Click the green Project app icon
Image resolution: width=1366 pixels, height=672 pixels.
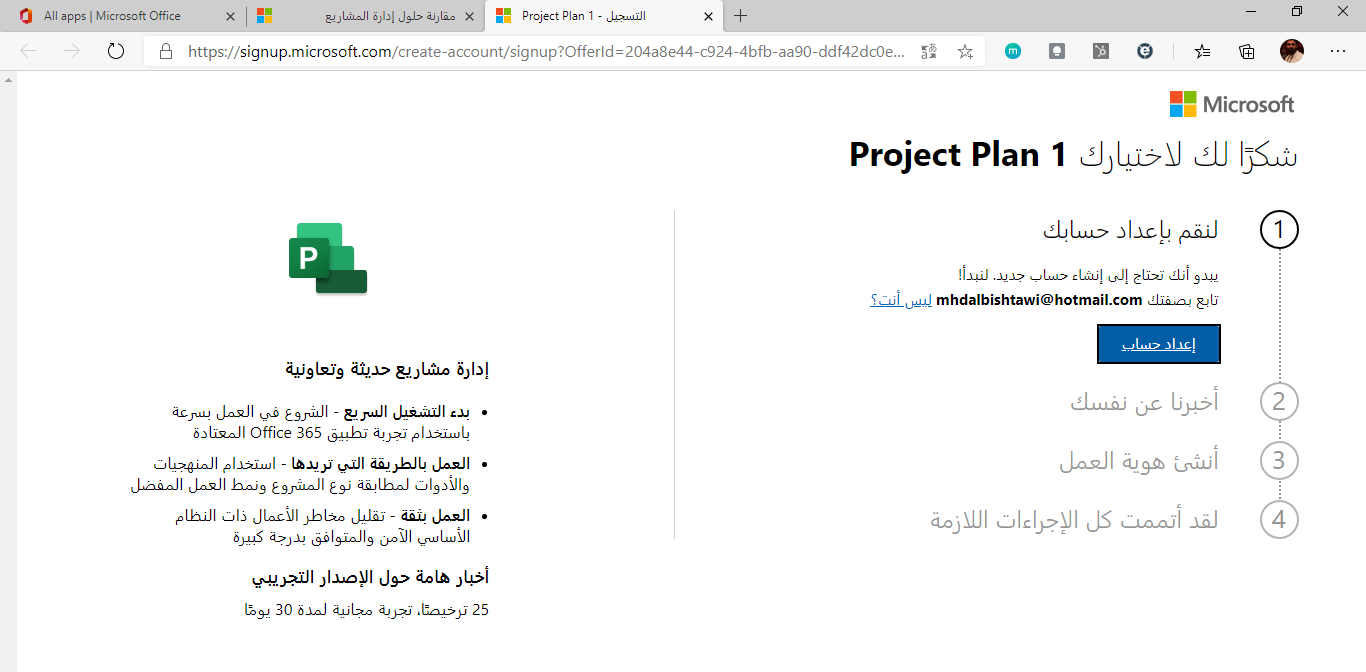pos(328,259)
